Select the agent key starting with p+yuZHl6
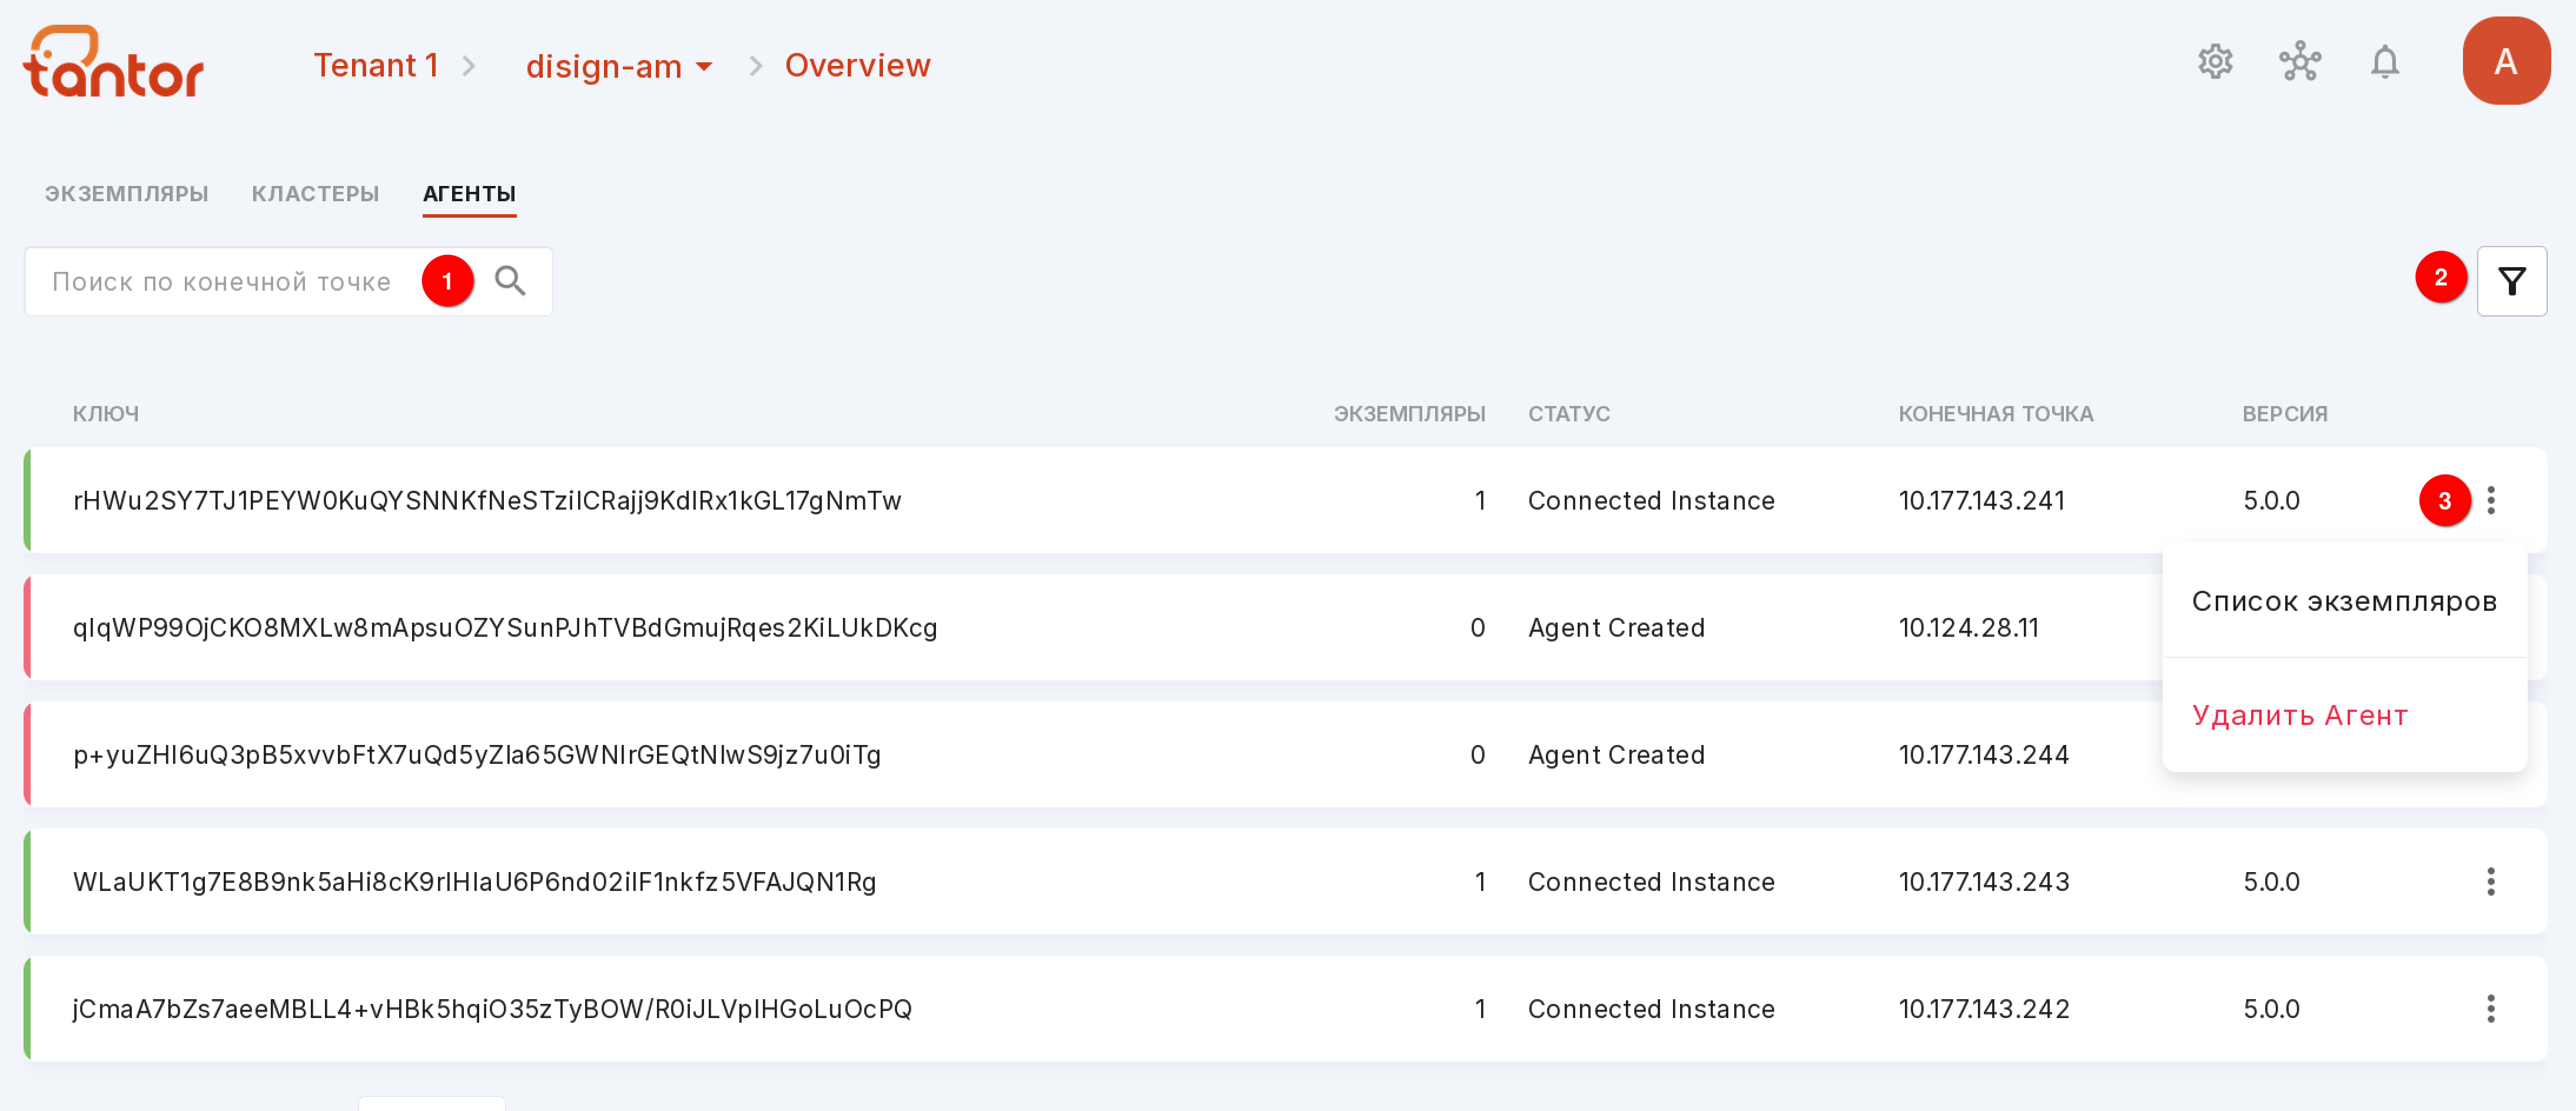The image size is (2576, 1111). 477,754
